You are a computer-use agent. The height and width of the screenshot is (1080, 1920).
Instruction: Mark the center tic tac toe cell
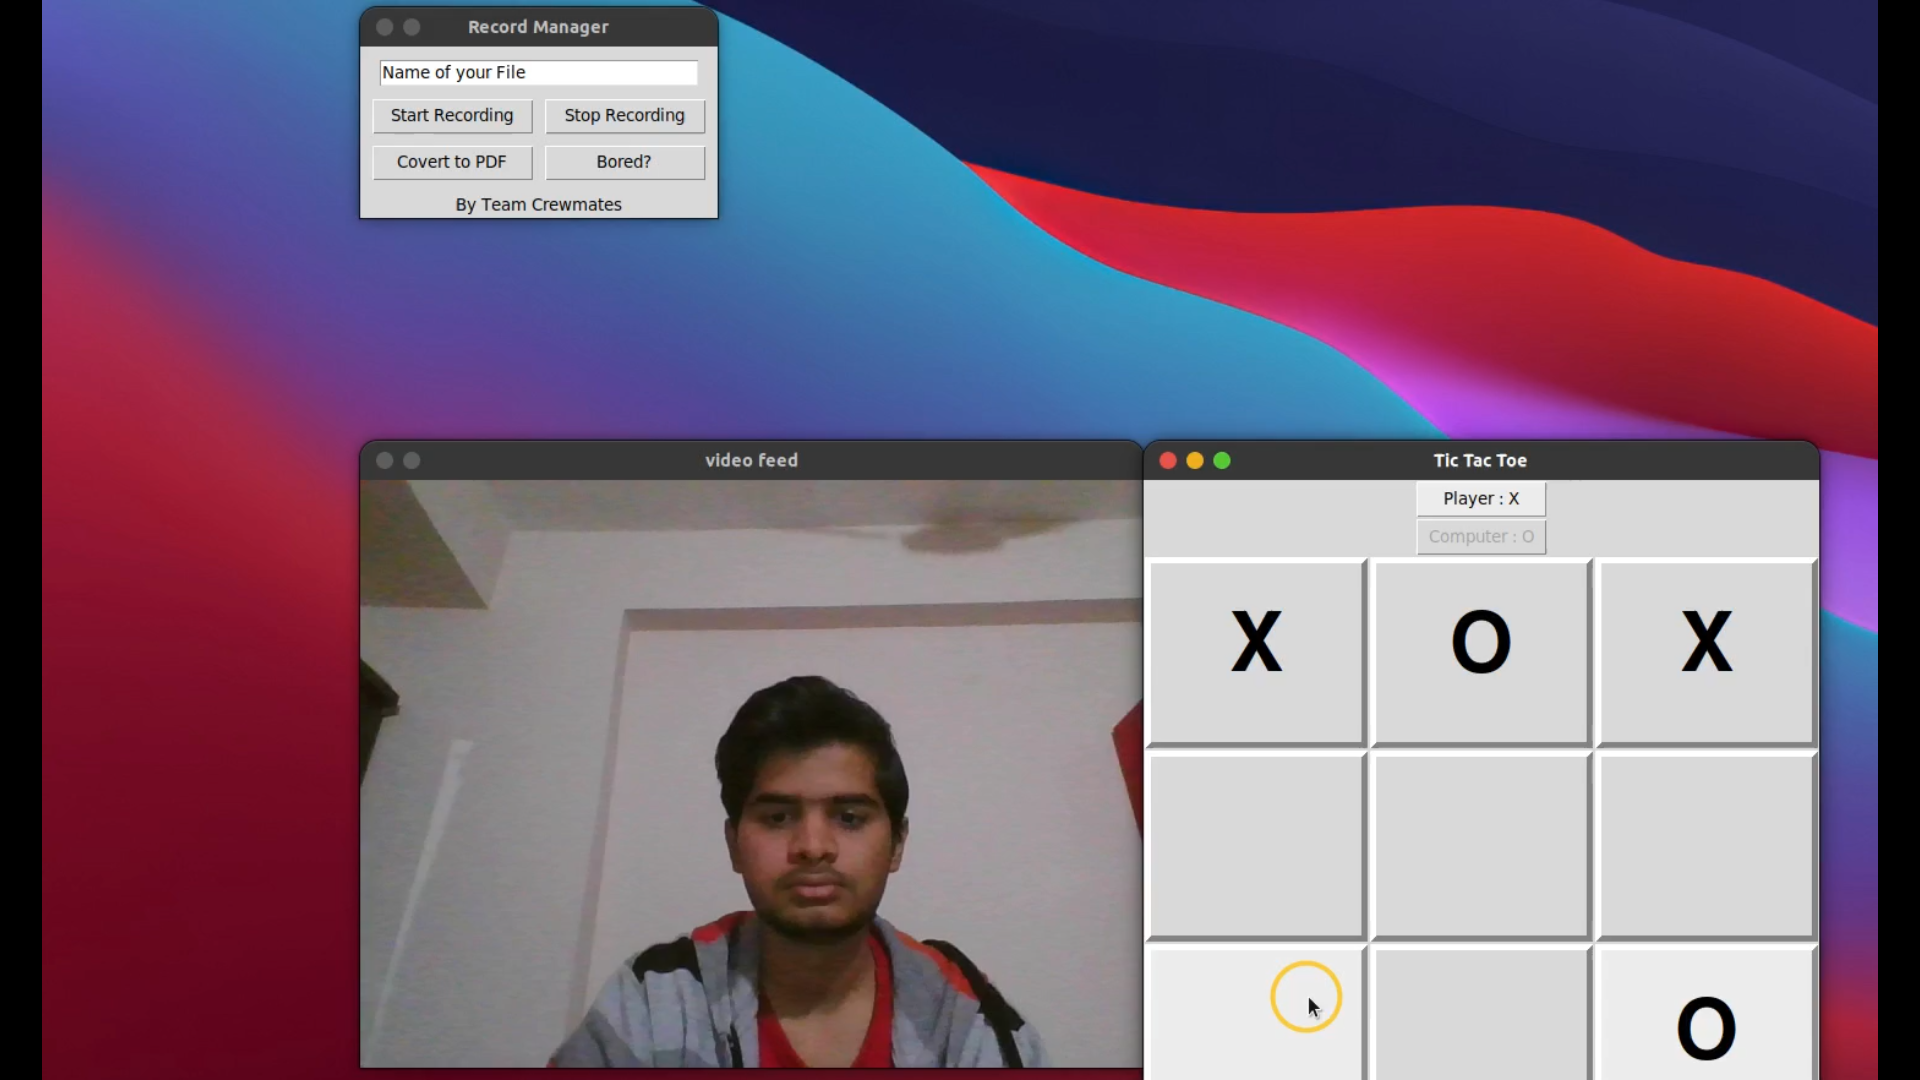coord(1481,846)
